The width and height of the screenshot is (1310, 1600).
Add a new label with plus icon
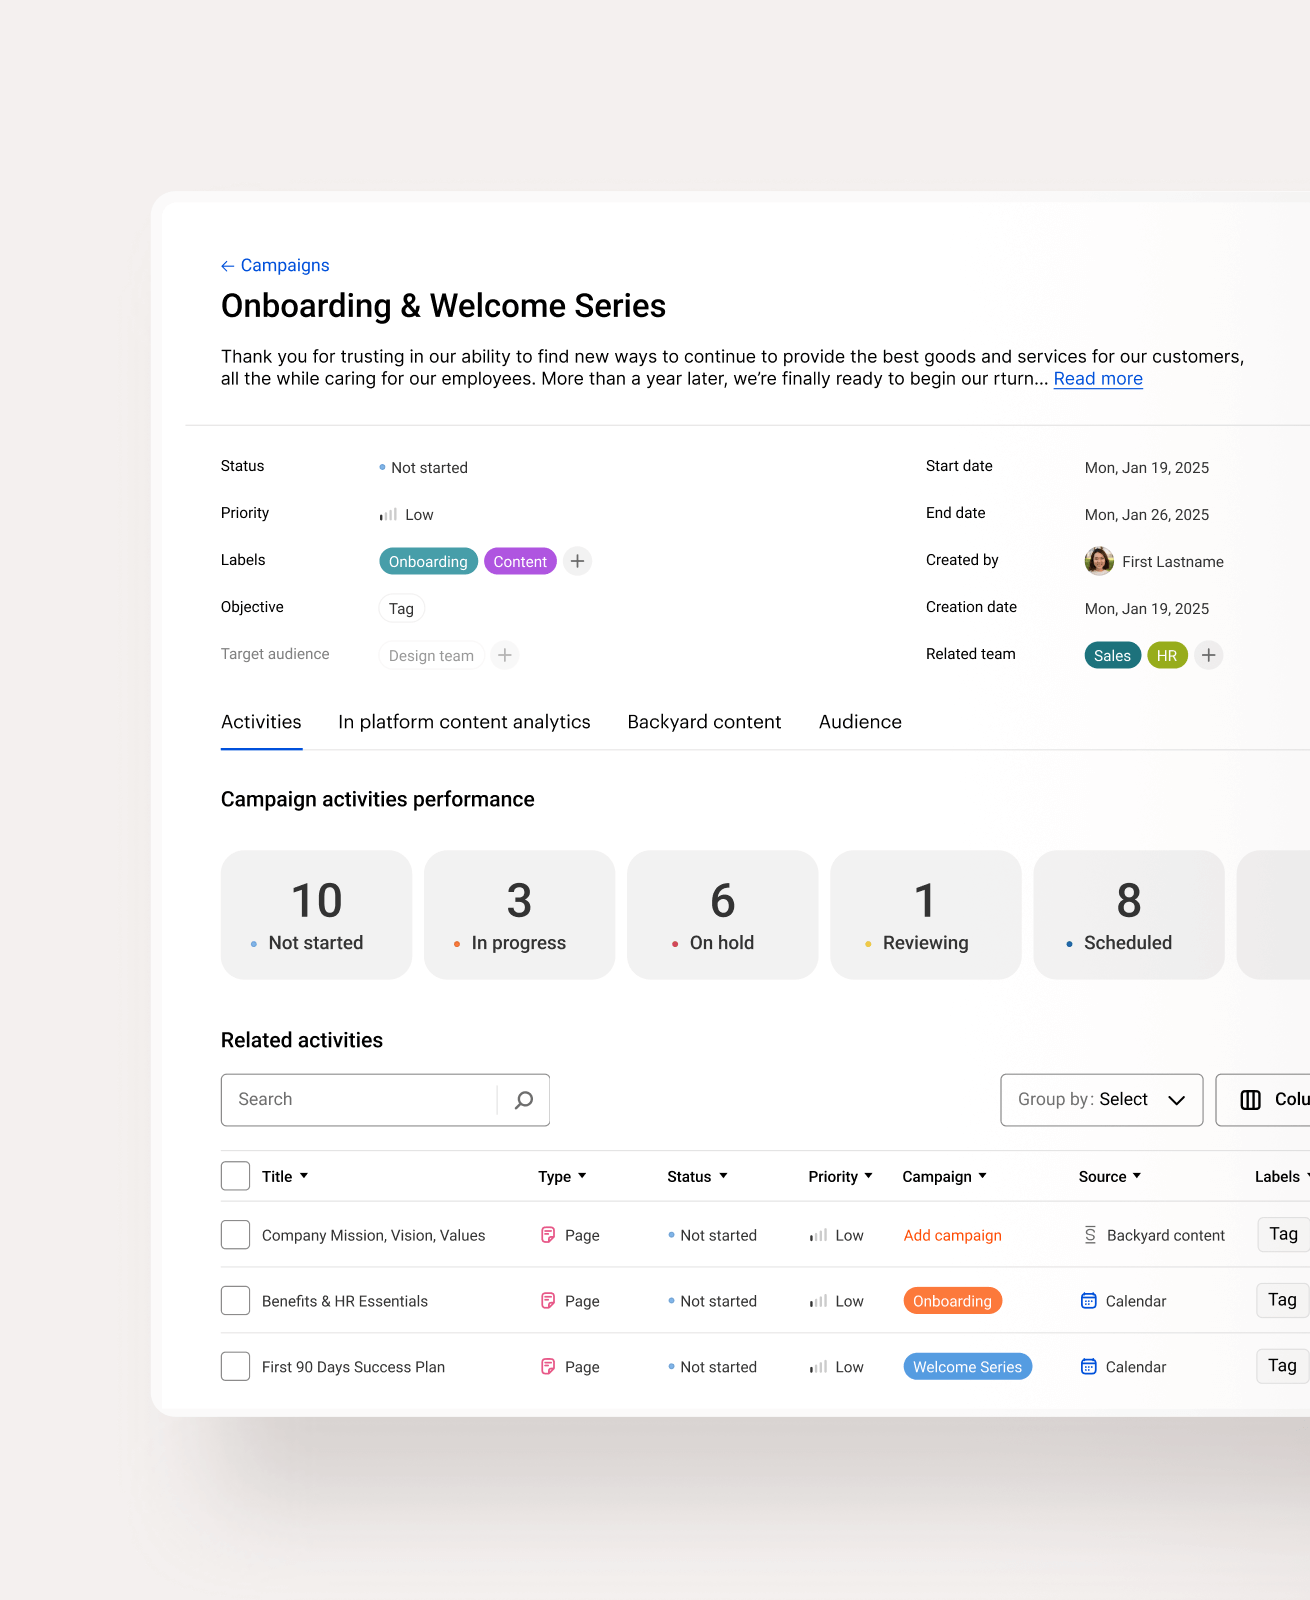[577, 561]
